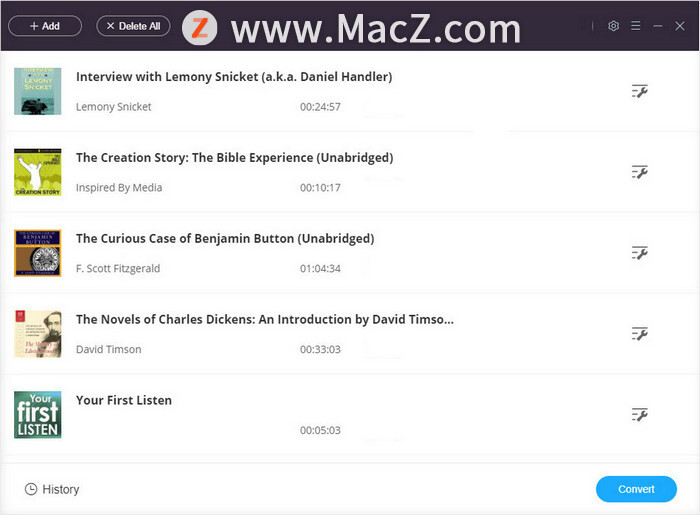Select the Benjamin Button cover thumbnail
700x515 pixels.
point(38,253)
